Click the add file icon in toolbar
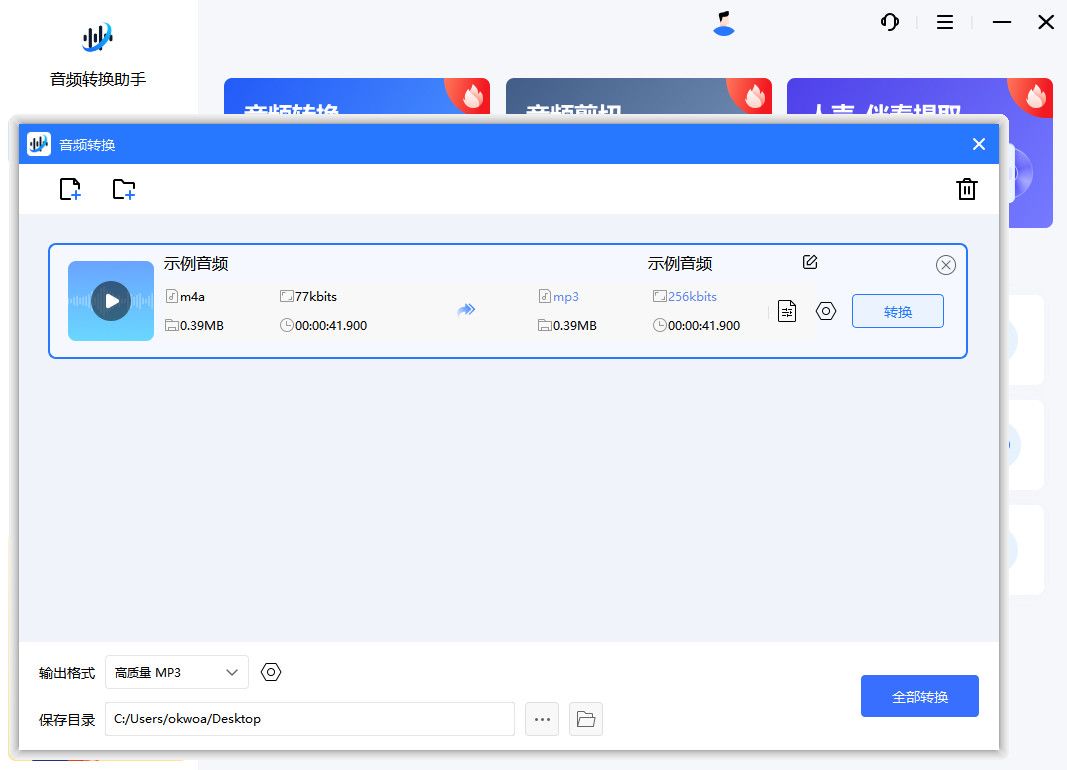The width and height of the screenshot is (1067, 770). point(70,189)
